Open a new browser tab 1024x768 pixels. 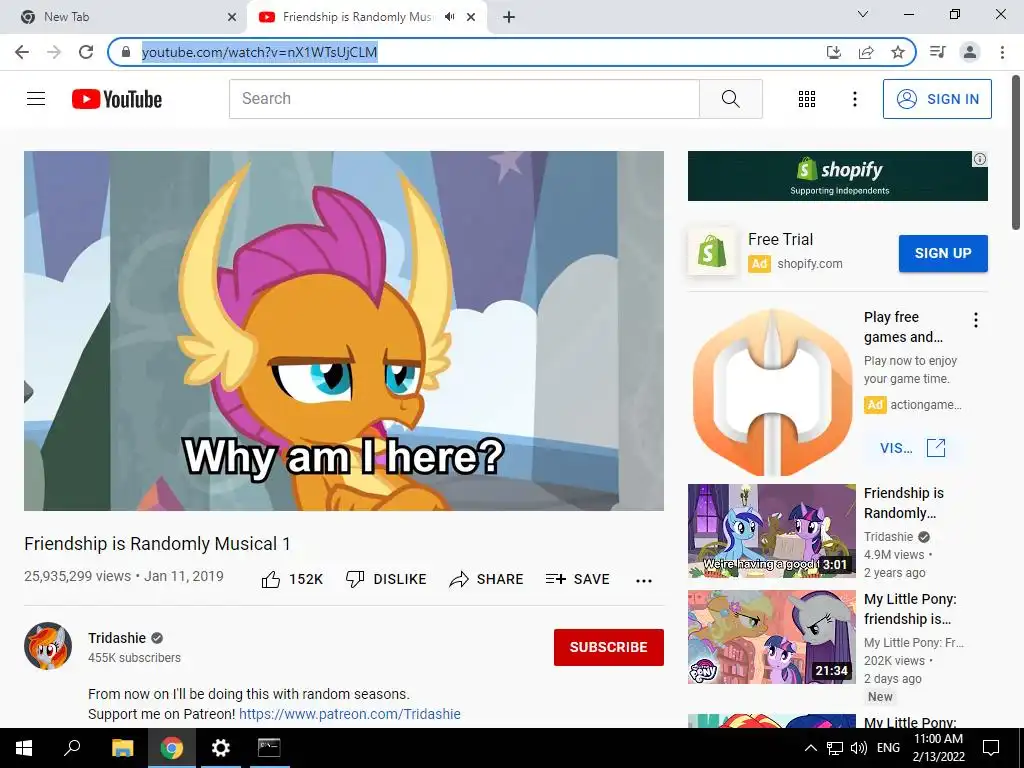[x=509, y=17]
